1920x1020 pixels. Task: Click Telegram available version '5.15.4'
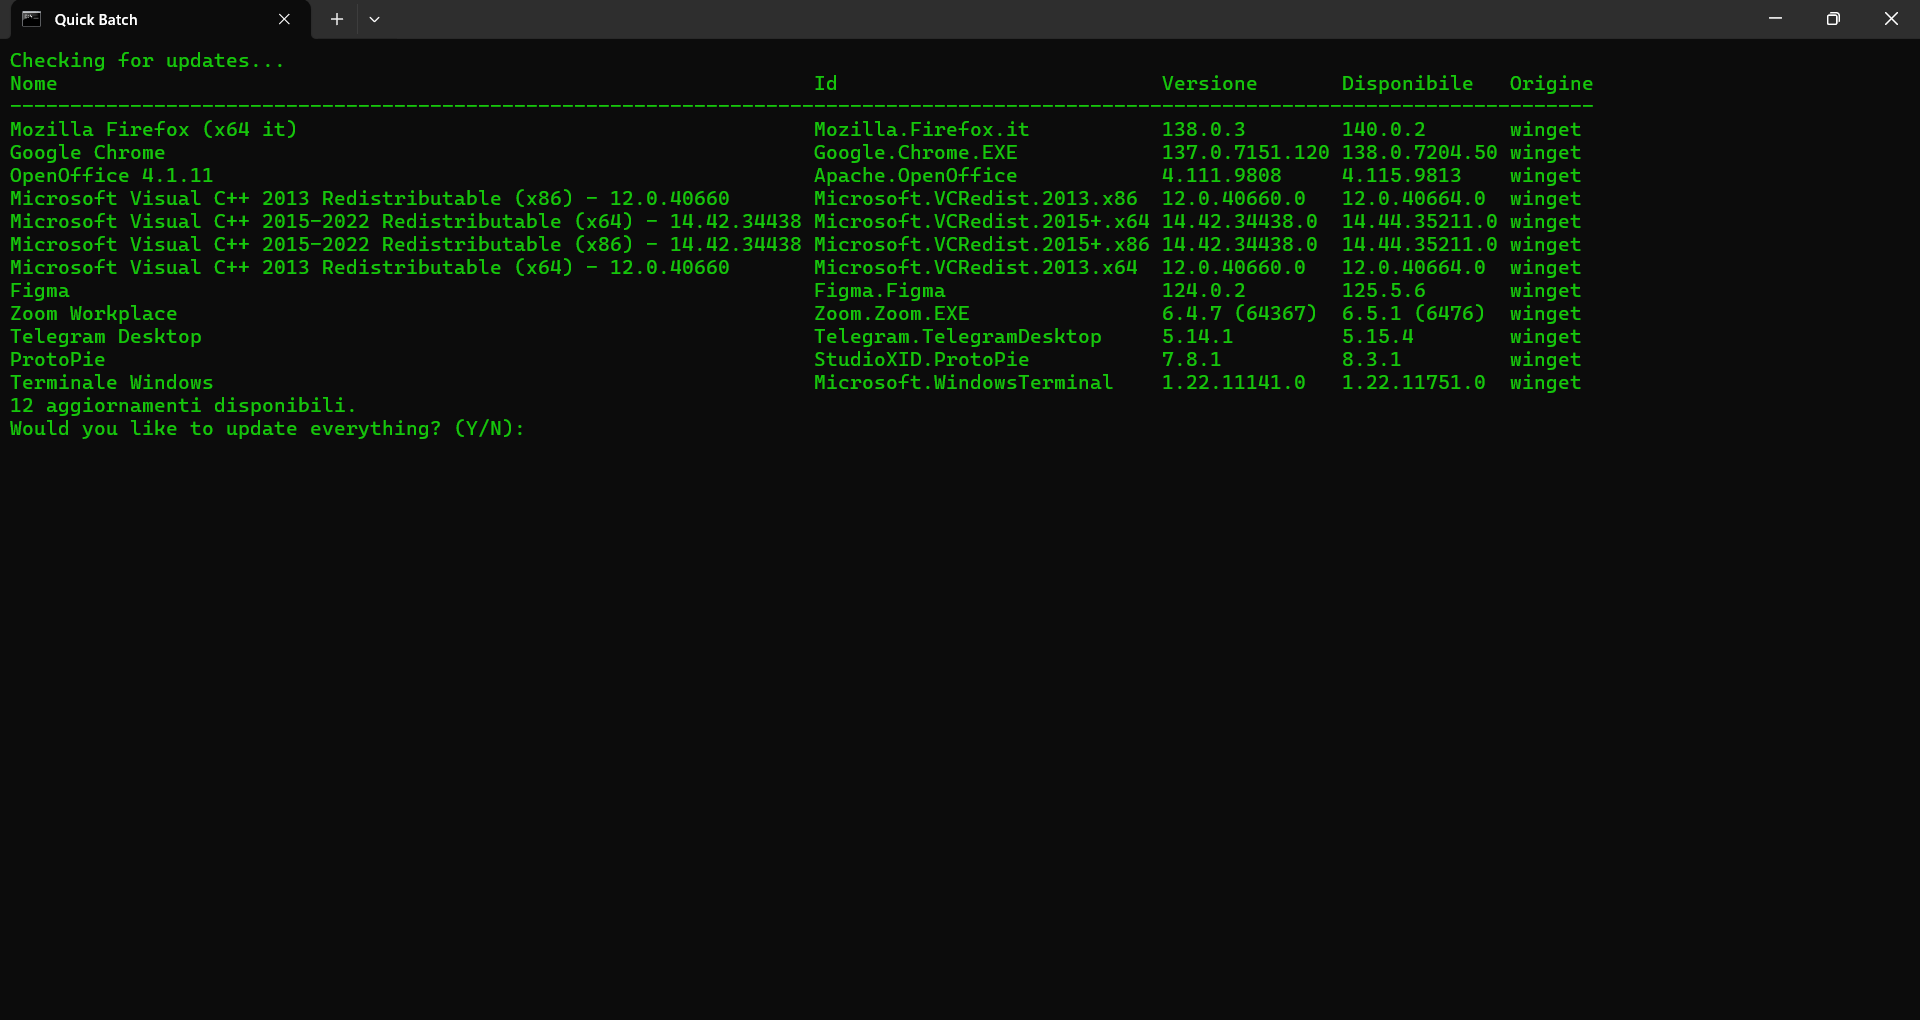tap(1378, 337)
